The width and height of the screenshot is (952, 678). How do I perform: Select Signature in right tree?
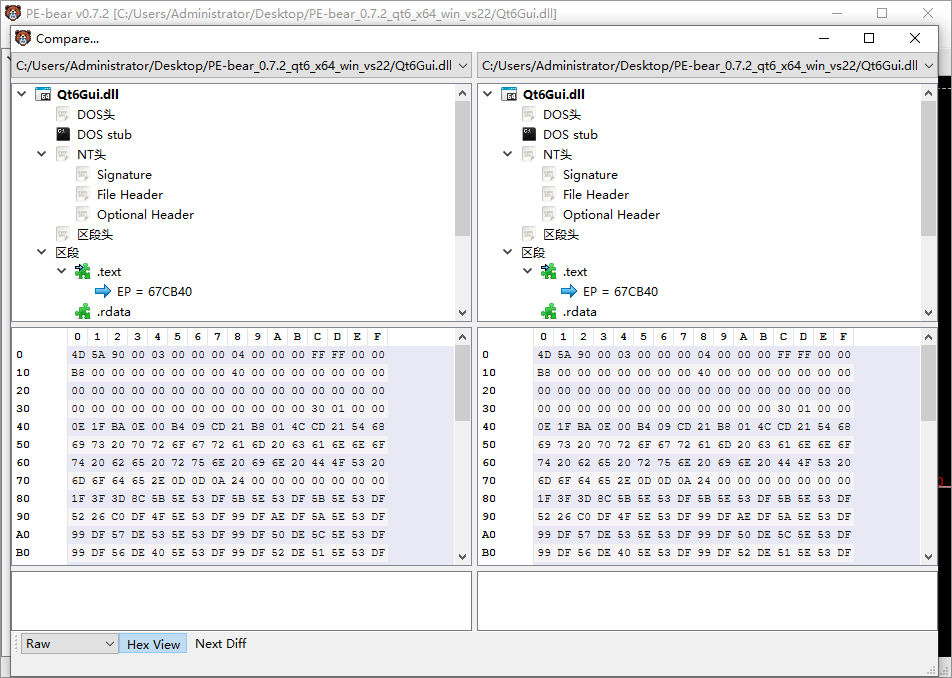coord(590,175)
